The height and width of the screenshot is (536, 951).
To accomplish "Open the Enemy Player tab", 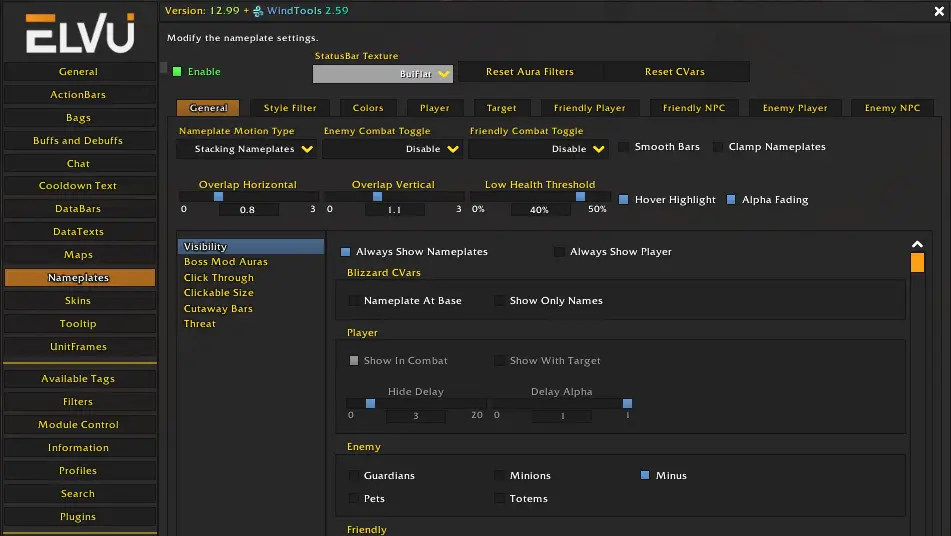I will (x=795, y=108).
